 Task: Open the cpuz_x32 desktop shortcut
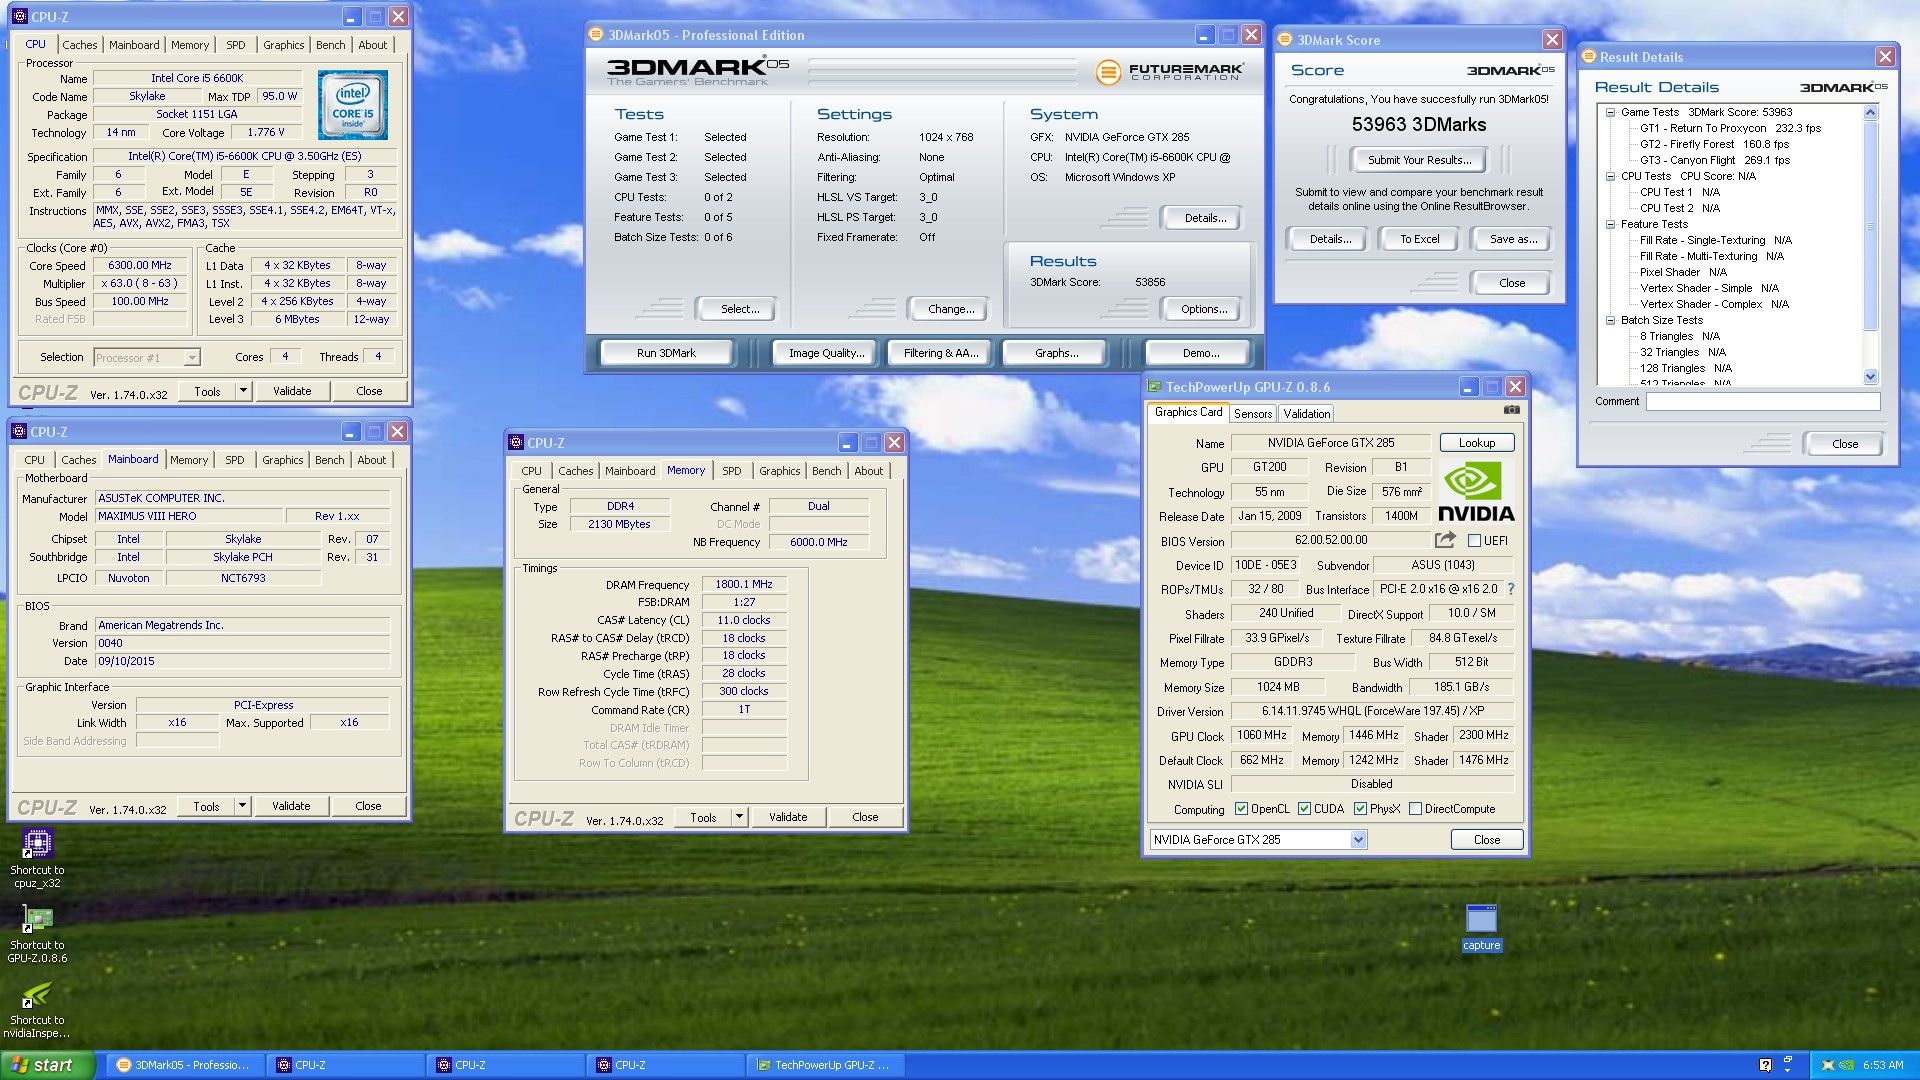37,844
